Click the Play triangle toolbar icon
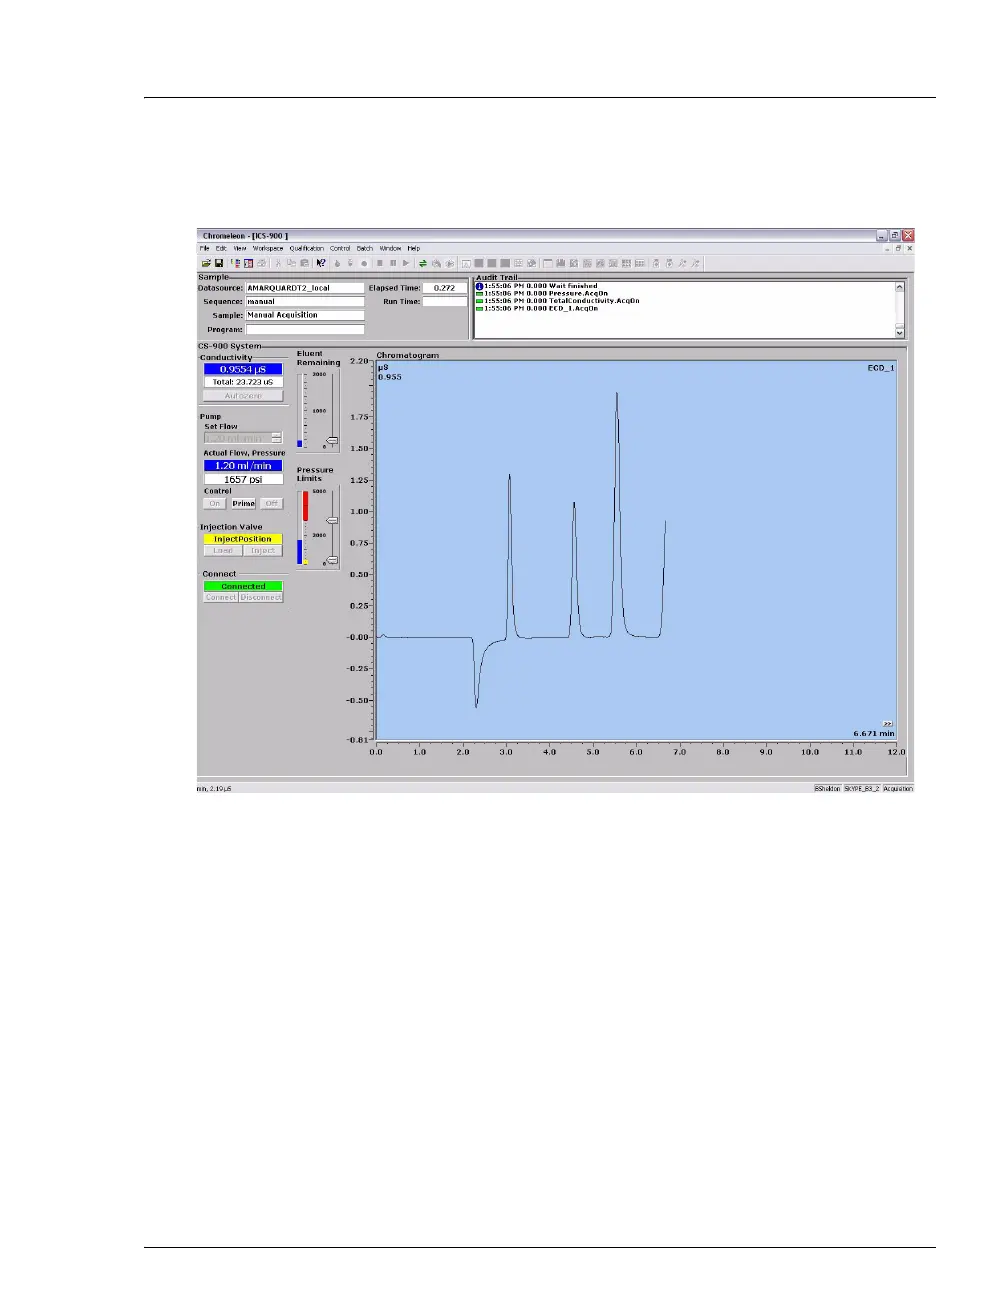Image resolution: width=1008 pixels, height=1296 pixels. coord(406,263)
